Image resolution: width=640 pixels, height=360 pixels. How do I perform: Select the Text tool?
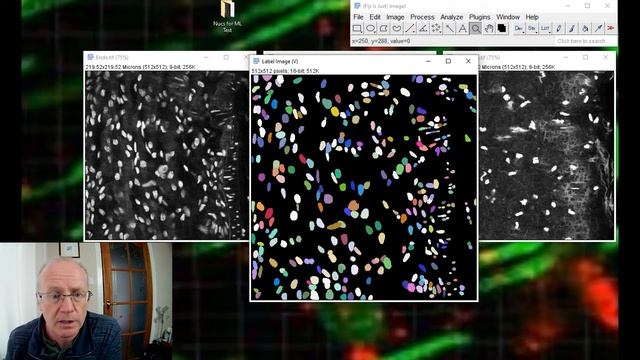[462, 28]
